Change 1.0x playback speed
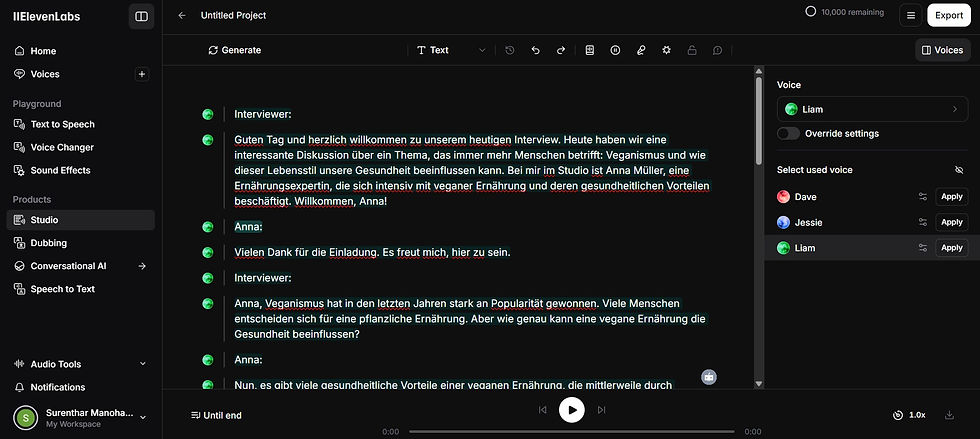 coord(909,415)
